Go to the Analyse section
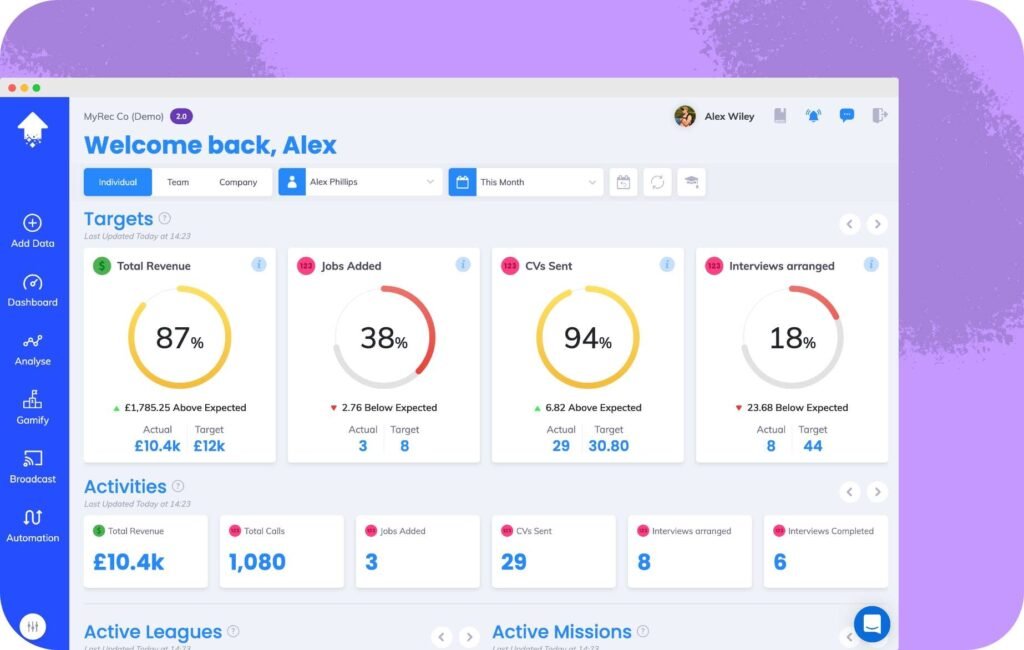The width and height of the screenshot is (1024, 650). click(x=33, y=348)
